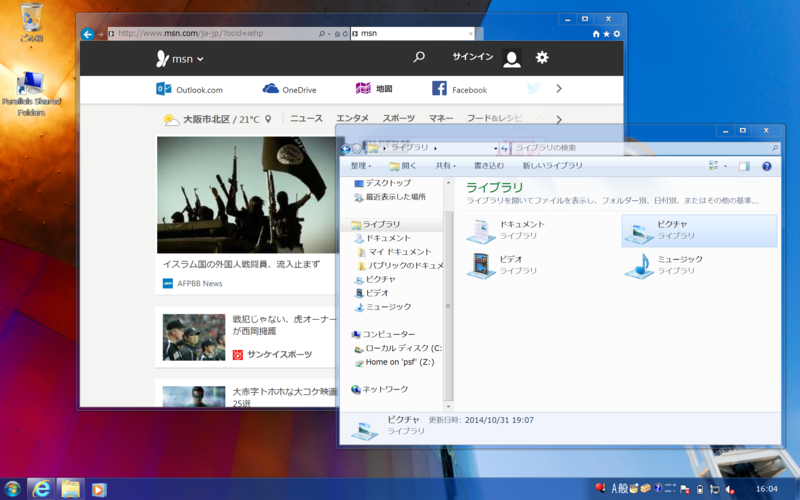
Task: Open the 地図 maps shortcut
Action: 373,89
